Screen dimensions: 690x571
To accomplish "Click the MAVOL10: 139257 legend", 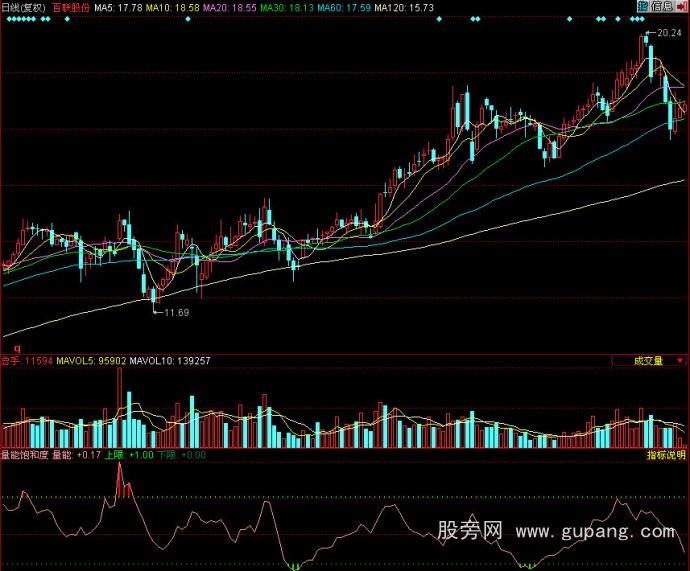I will [x=170, y=361].
